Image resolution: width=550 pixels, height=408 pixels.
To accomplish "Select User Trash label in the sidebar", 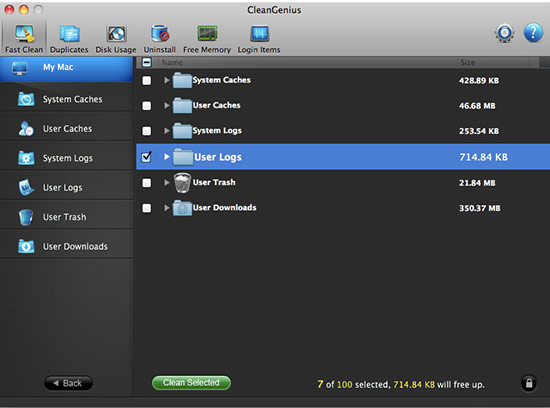I will tap(65, 217).
